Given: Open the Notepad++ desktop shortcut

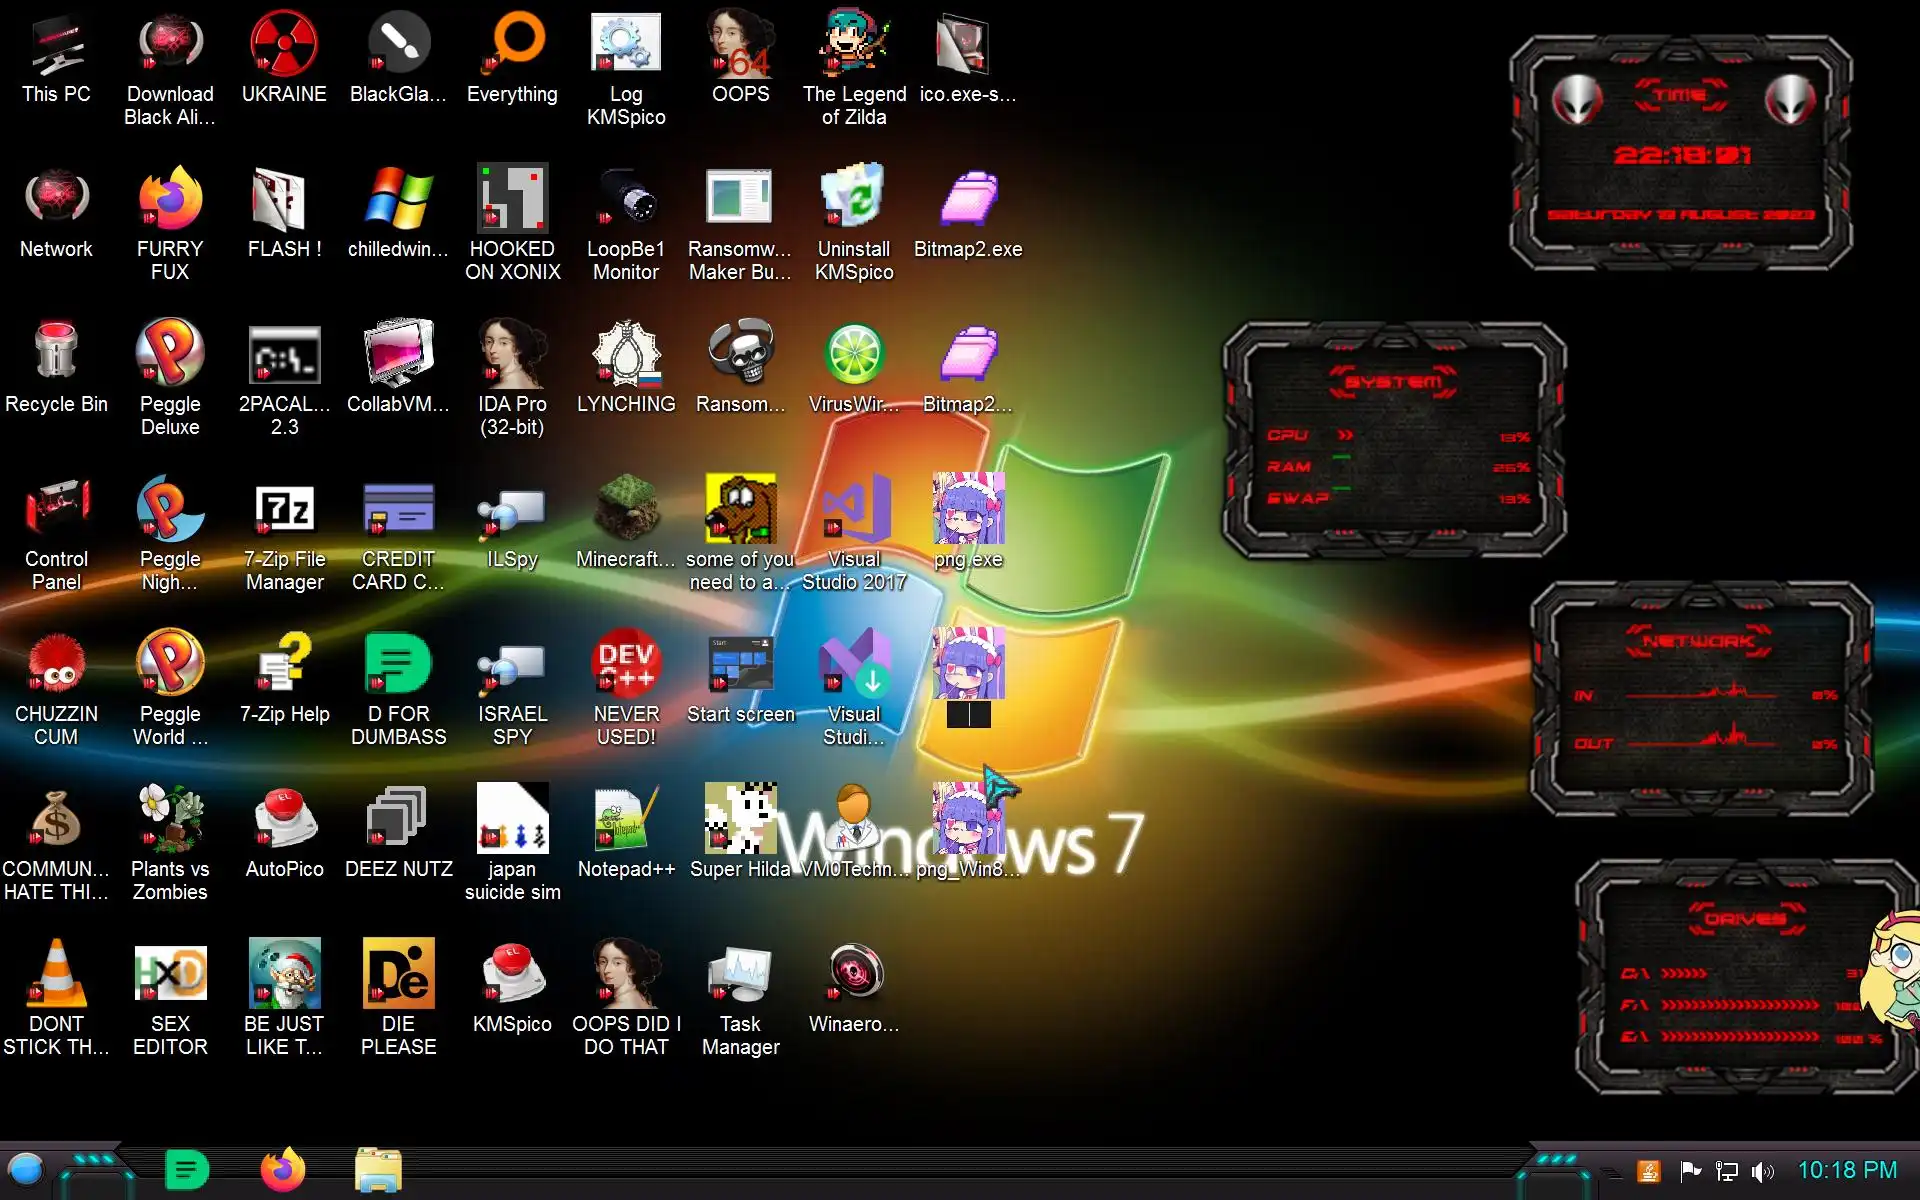Looking at the screenshot, I should (626, 818).
